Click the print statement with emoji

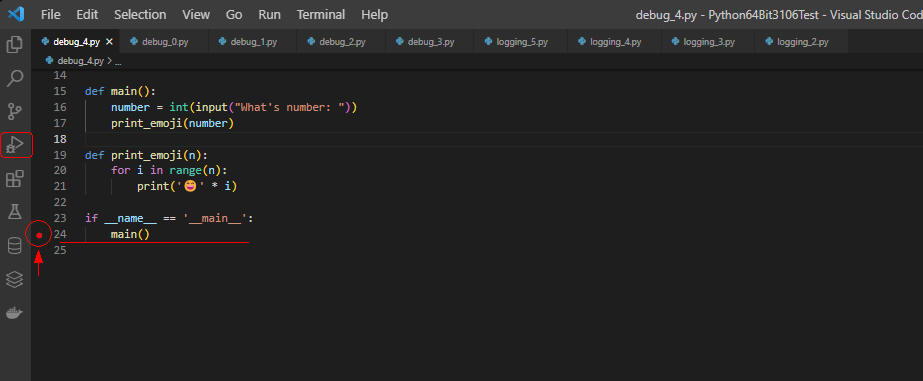187,187
